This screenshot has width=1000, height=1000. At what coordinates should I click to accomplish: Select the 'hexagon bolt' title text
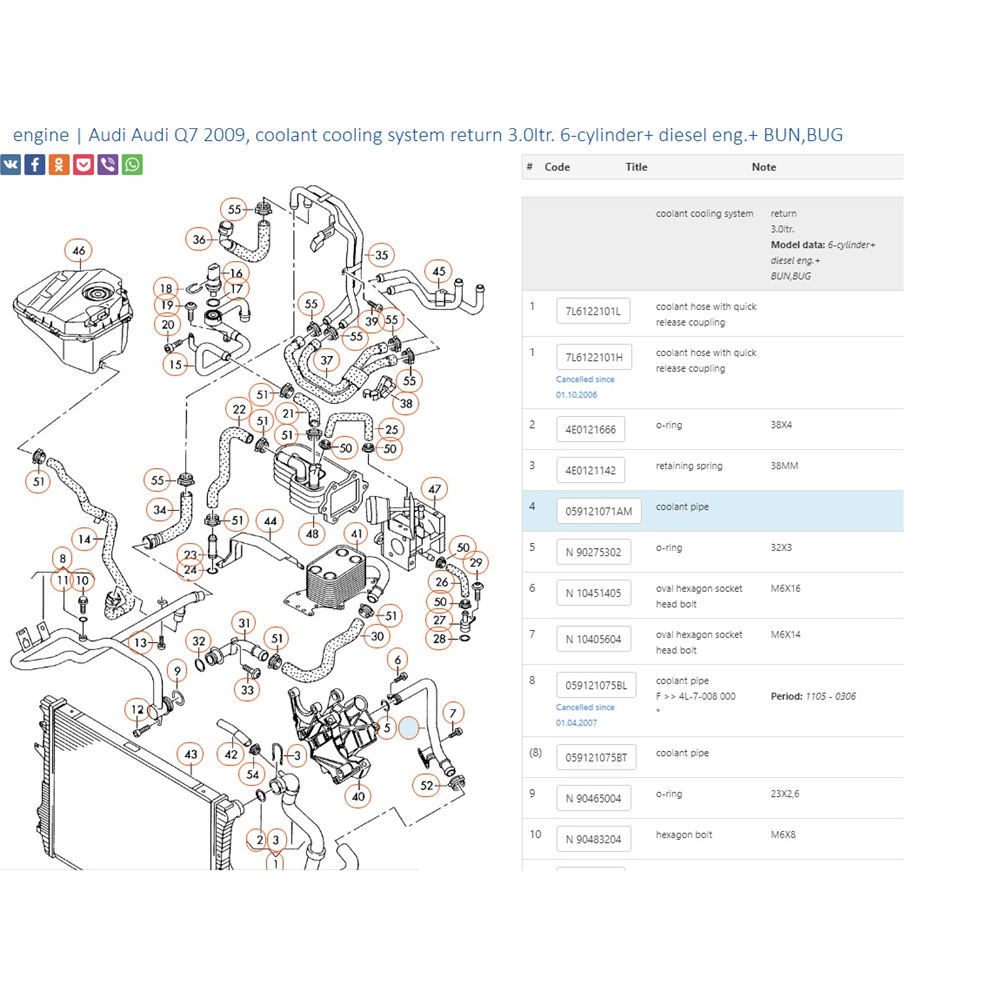point(684,834)
